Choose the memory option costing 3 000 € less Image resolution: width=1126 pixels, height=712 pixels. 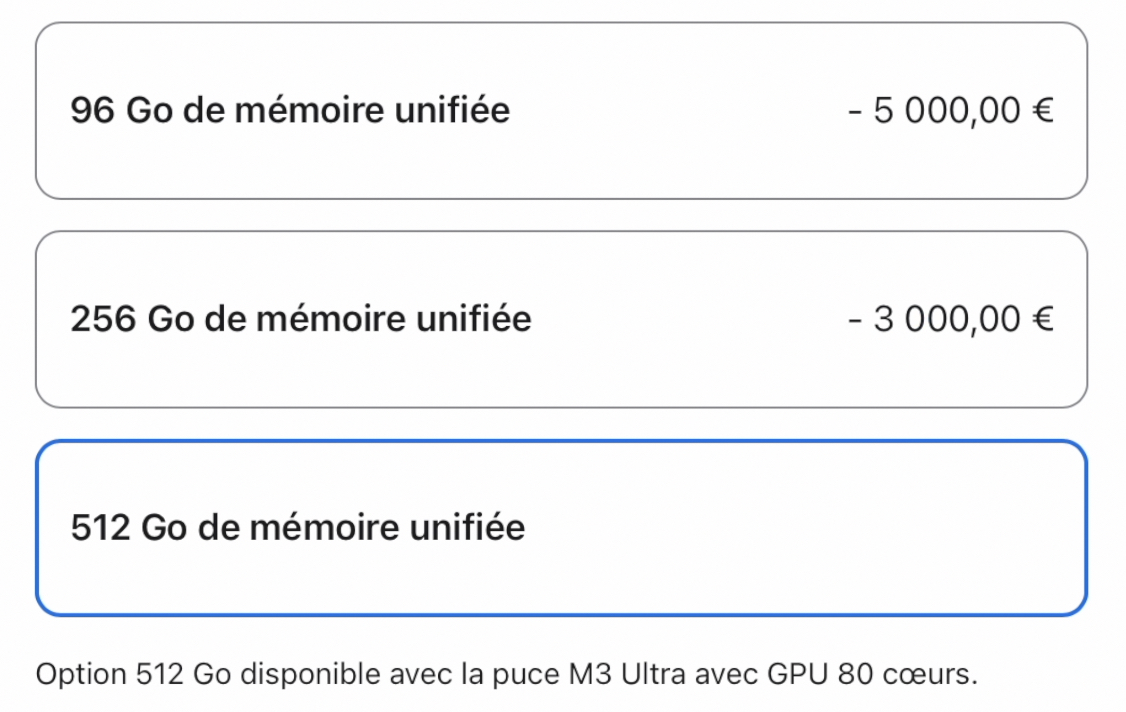coord(563,318)
